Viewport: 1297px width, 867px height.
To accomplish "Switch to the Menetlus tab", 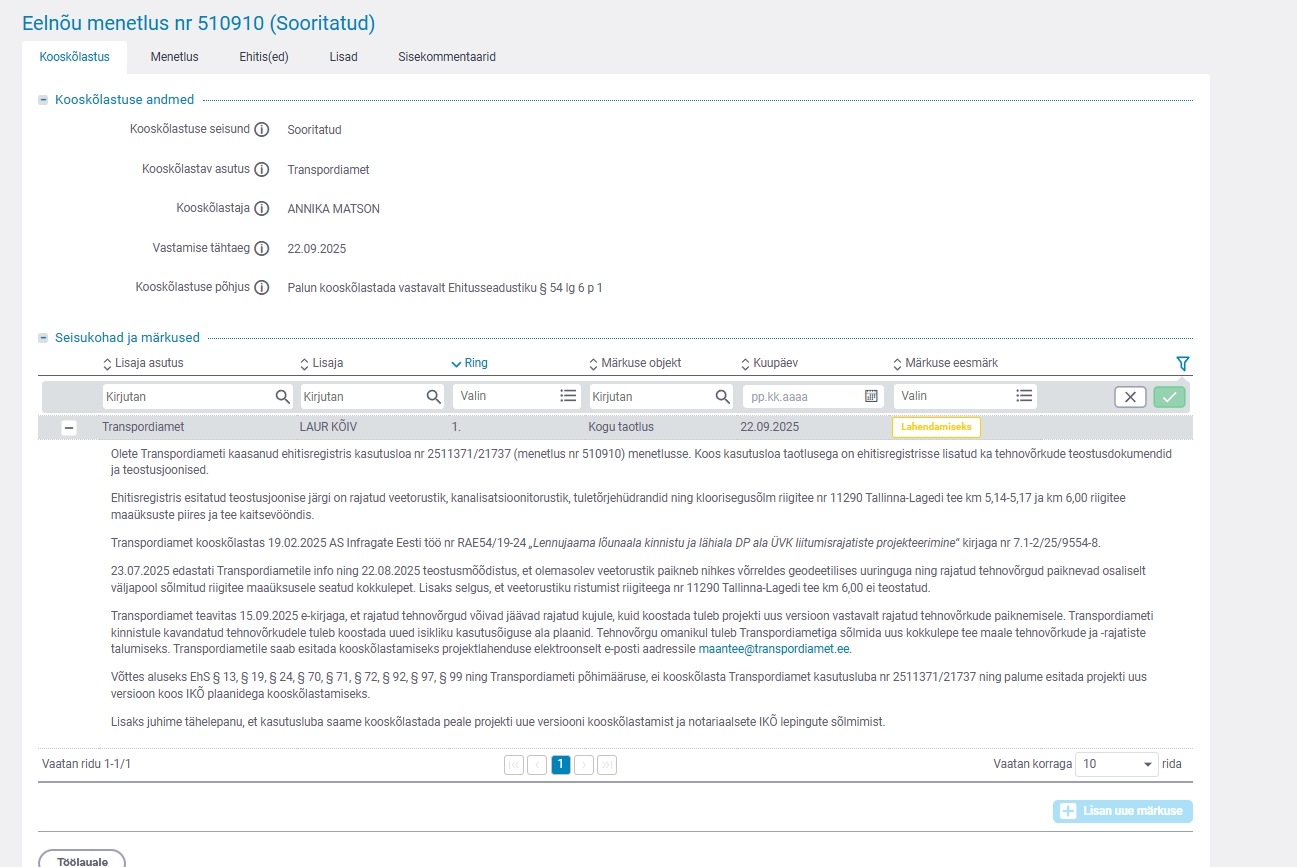I will pos(174,57).
